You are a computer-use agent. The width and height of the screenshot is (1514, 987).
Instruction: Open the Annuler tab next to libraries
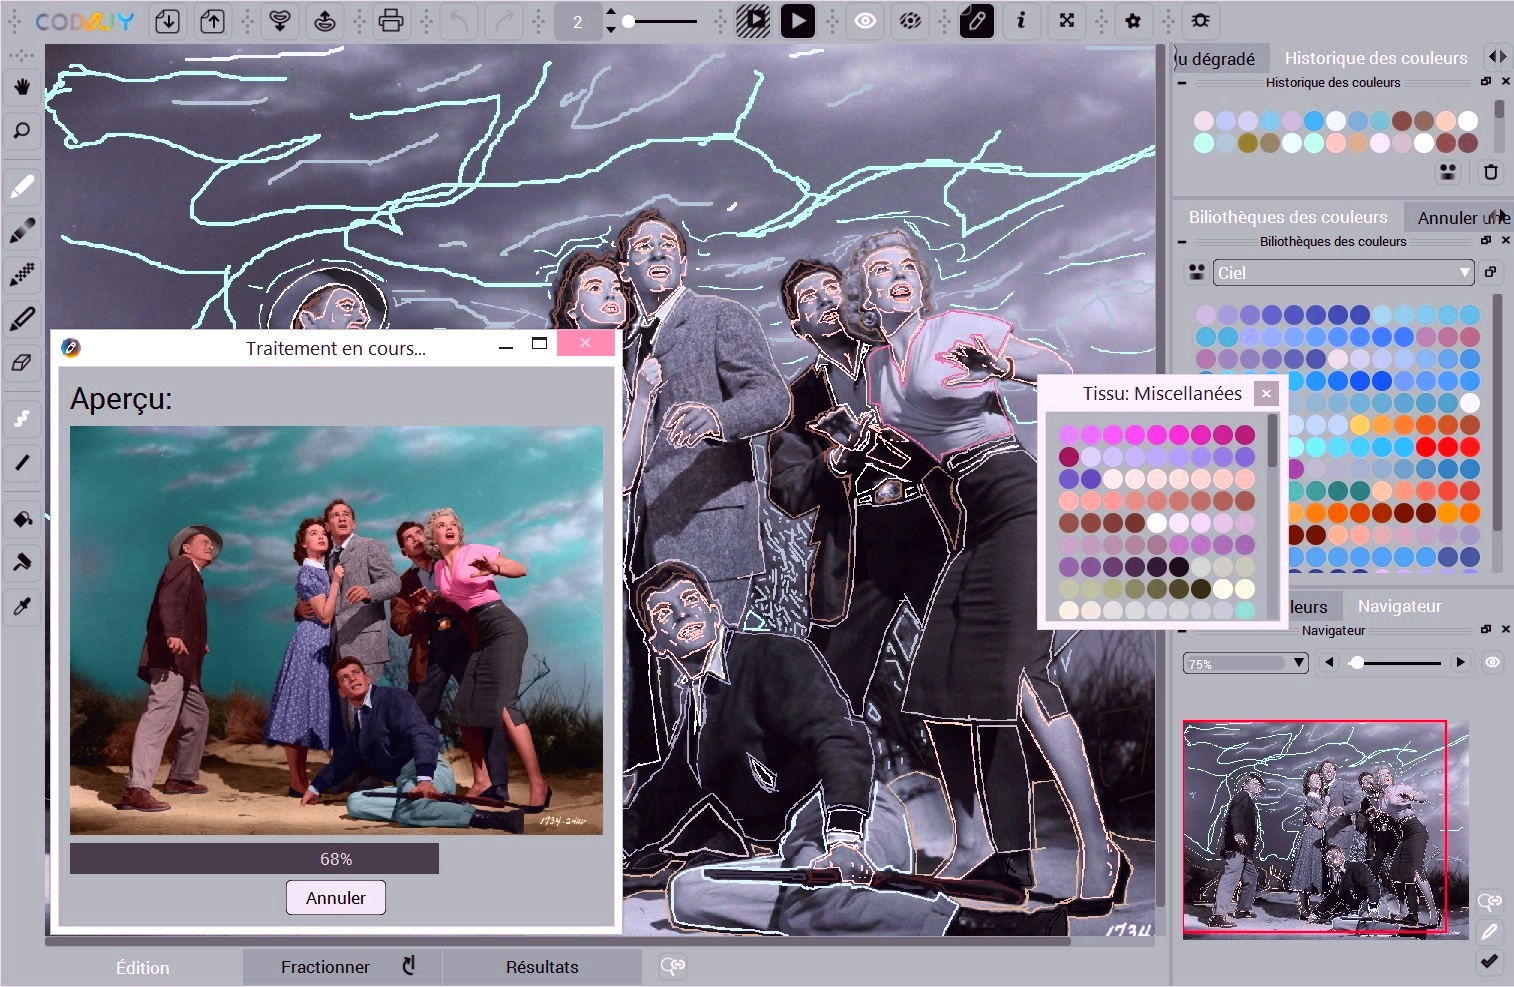tap(1458, 217)
